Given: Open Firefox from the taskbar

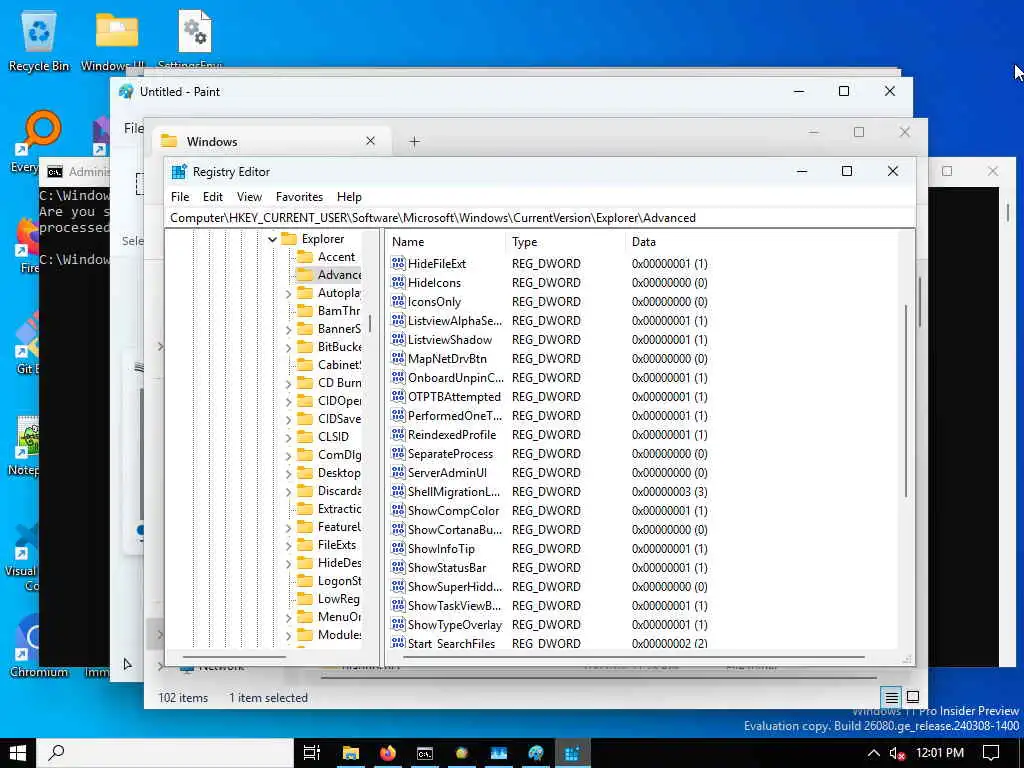Looking at the screenshot, I should [x=388, y=753].
